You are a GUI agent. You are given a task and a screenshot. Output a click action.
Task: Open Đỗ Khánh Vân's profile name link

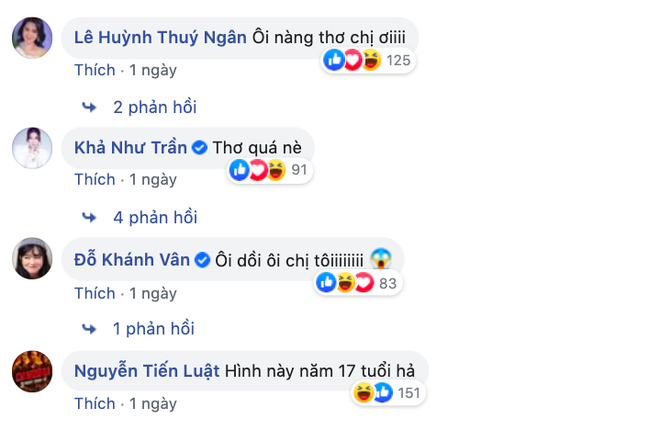pyautogui.click(x=131, y=258)
